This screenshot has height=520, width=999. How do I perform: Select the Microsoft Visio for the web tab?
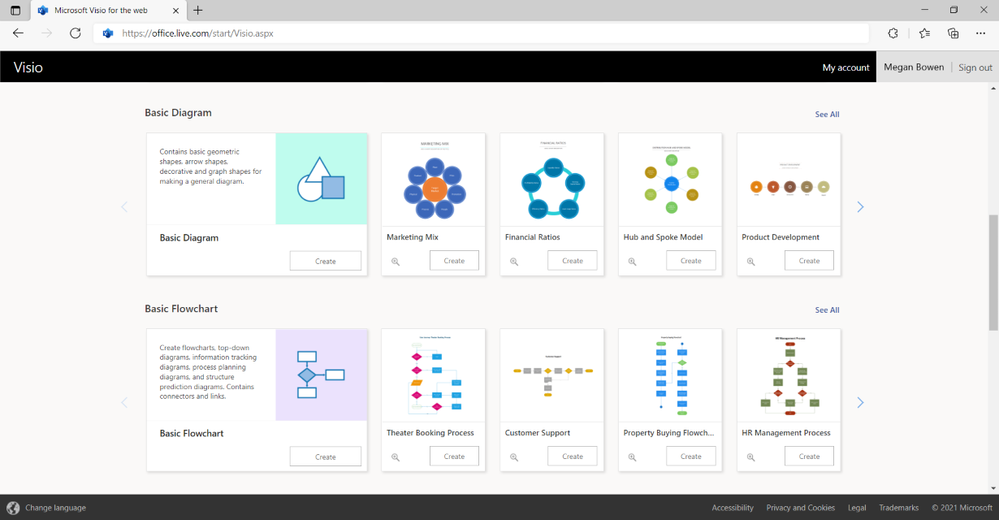[106, 10]
